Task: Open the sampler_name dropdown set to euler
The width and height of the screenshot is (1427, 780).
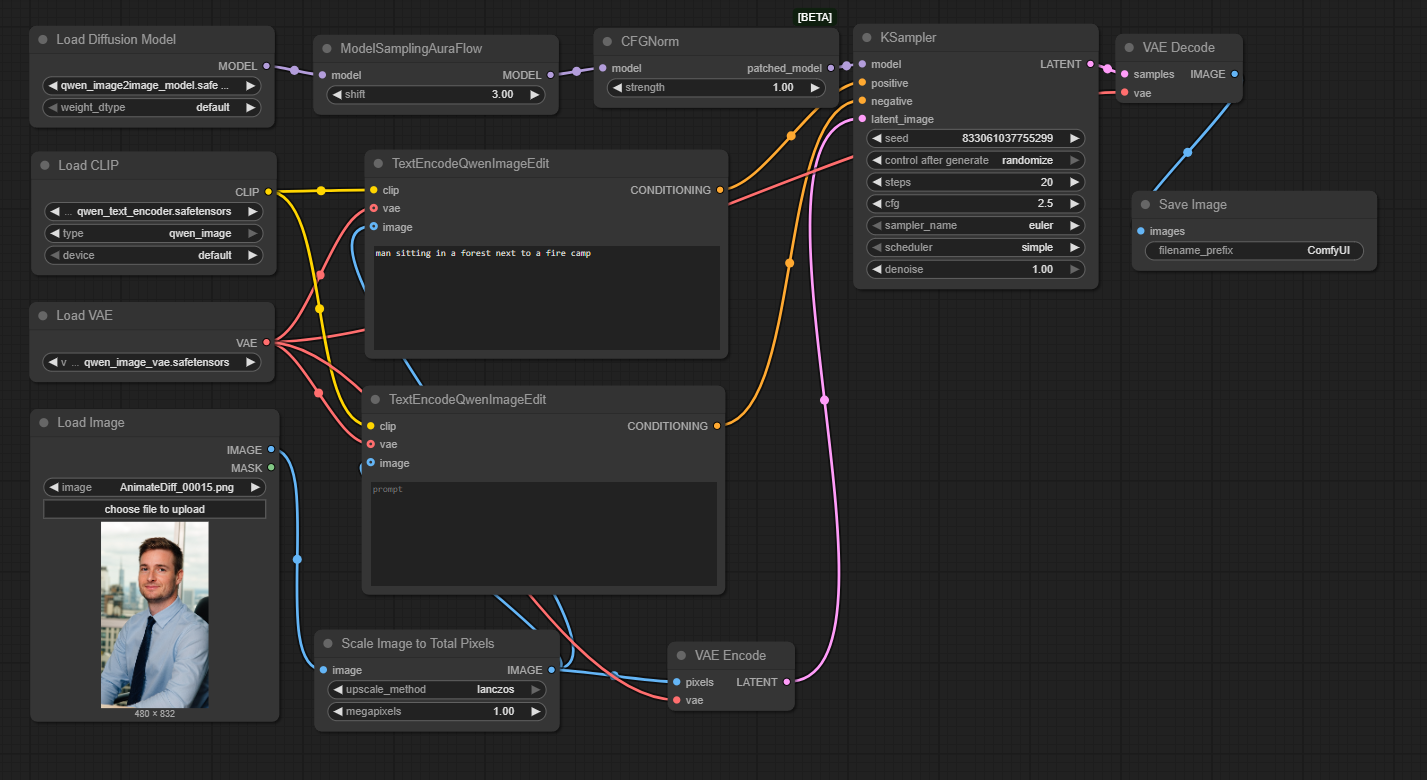Action: click(x=975, y=225)
